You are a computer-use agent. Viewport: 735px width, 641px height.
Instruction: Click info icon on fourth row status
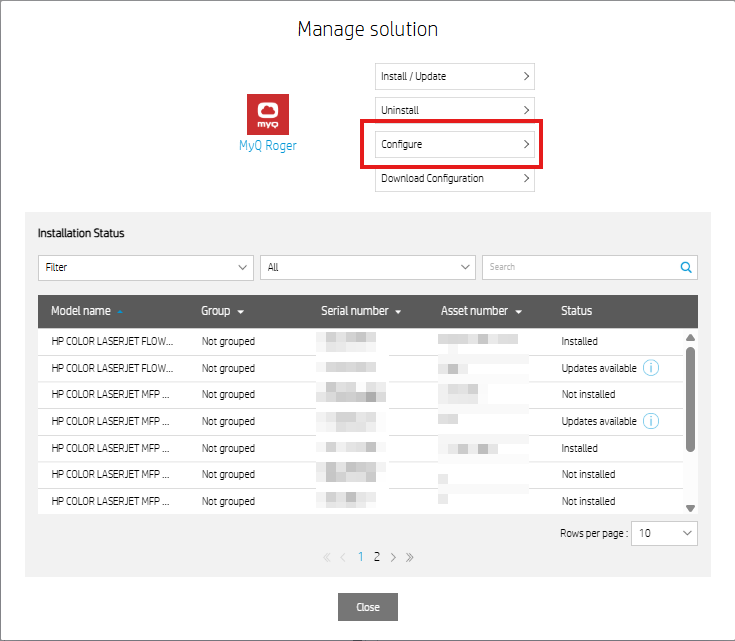click(650, 421)
